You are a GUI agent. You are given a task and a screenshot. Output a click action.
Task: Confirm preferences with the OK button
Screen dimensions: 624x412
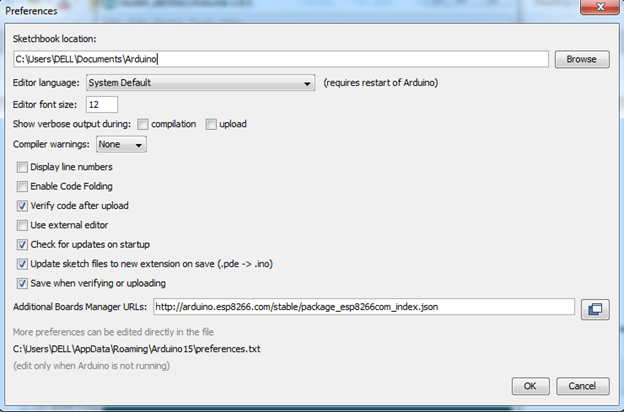[x=530, y=386]
